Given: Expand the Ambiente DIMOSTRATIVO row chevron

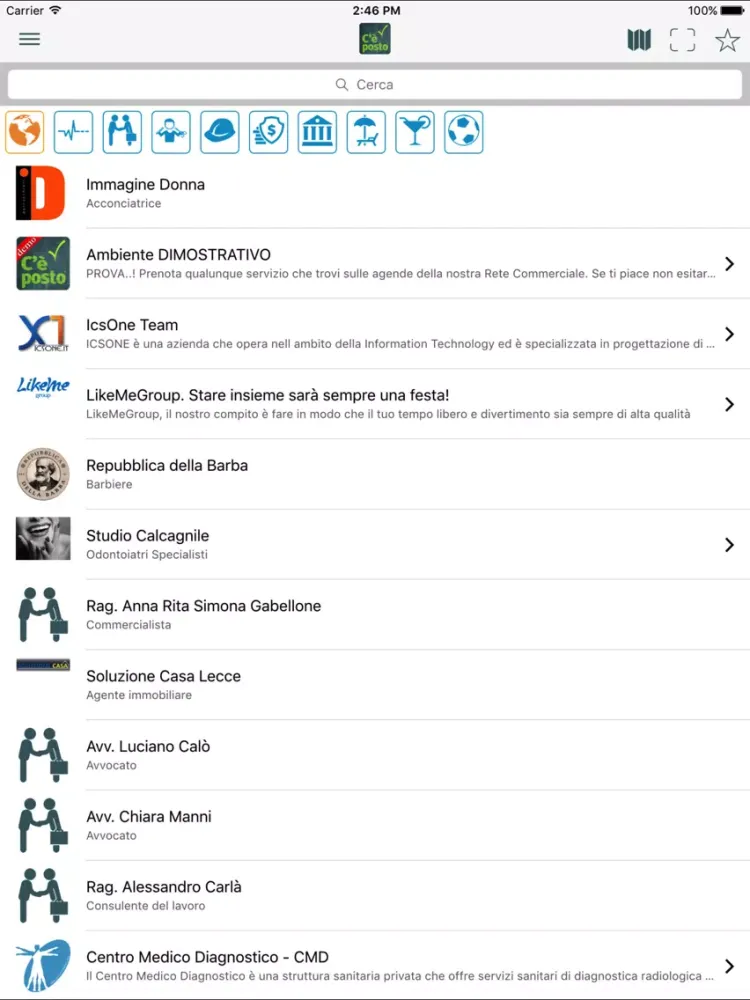Looking at the screenshot, I should pyautogui.click(x=730, y=263).
